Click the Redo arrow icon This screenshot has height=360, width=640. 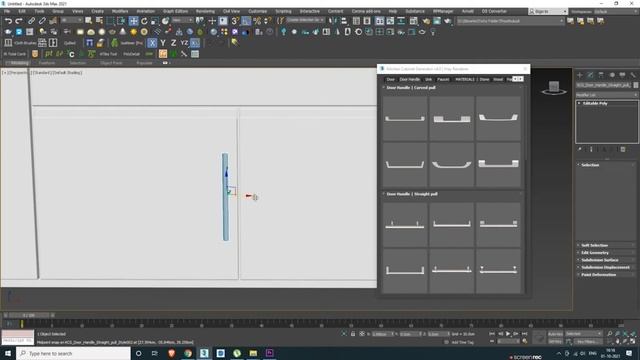tap(19, 21)
